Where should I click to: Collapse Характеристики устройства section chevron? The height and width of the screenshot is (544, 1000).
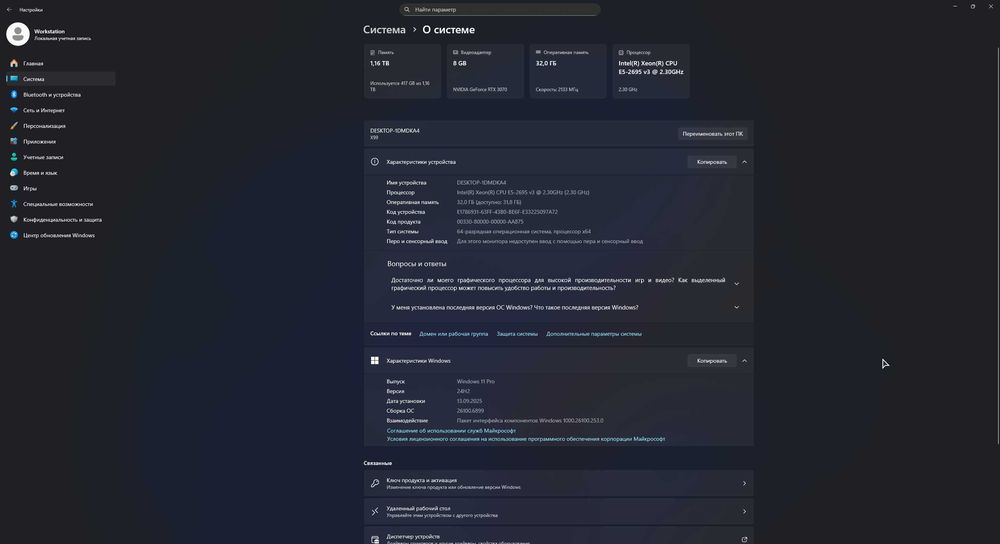point(744,162)
